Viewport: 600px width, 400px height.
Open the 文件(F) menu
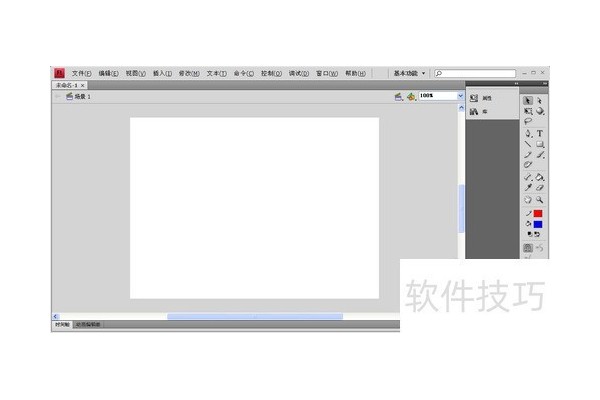[81, 73]
